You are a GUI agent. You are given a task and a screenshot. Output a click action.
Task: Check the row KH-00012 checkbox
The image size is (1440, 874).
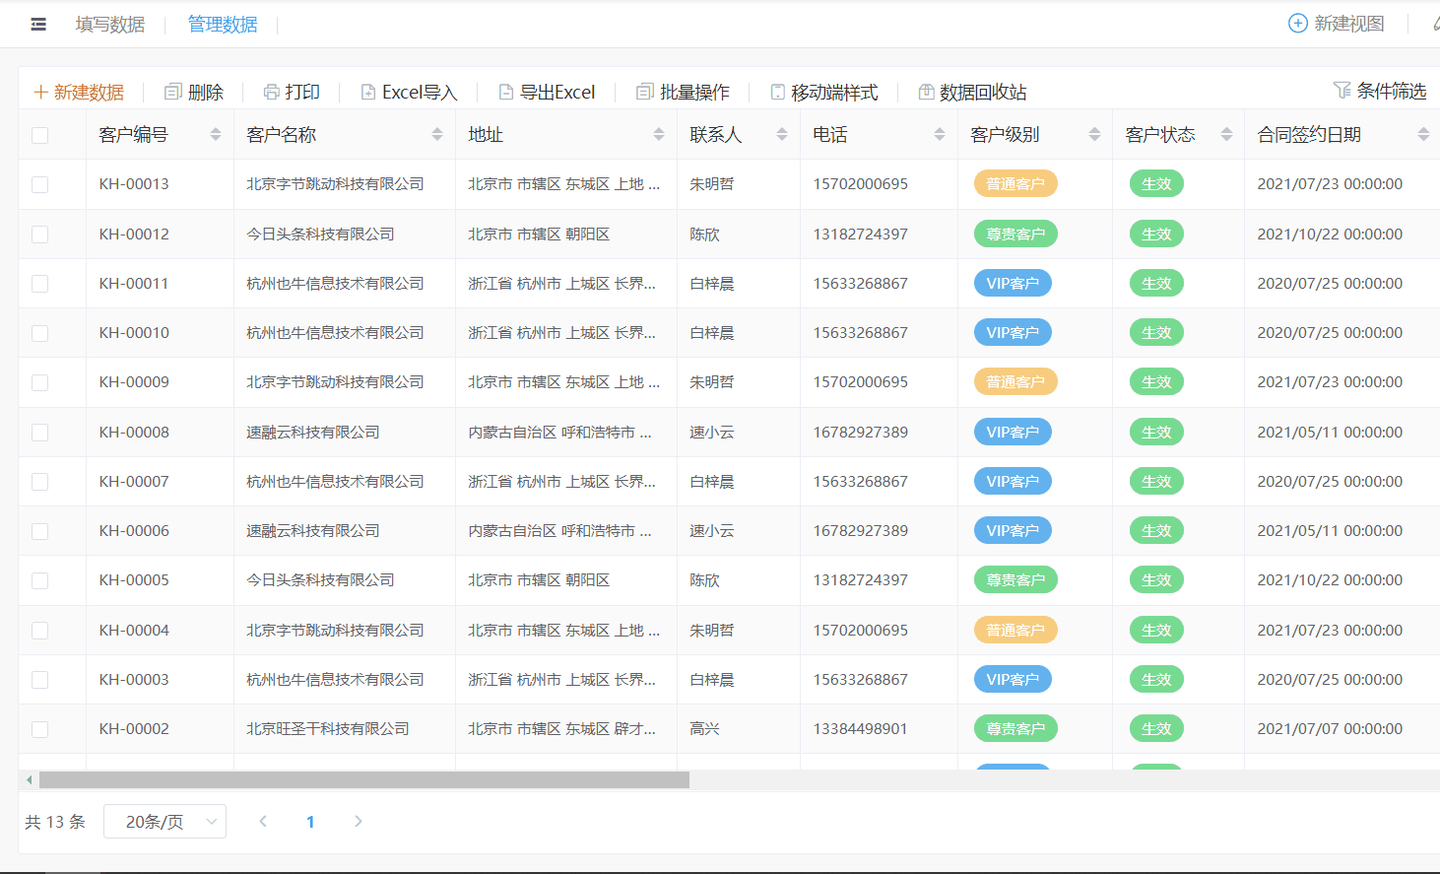pyautogui.click(x=40, y=234)
